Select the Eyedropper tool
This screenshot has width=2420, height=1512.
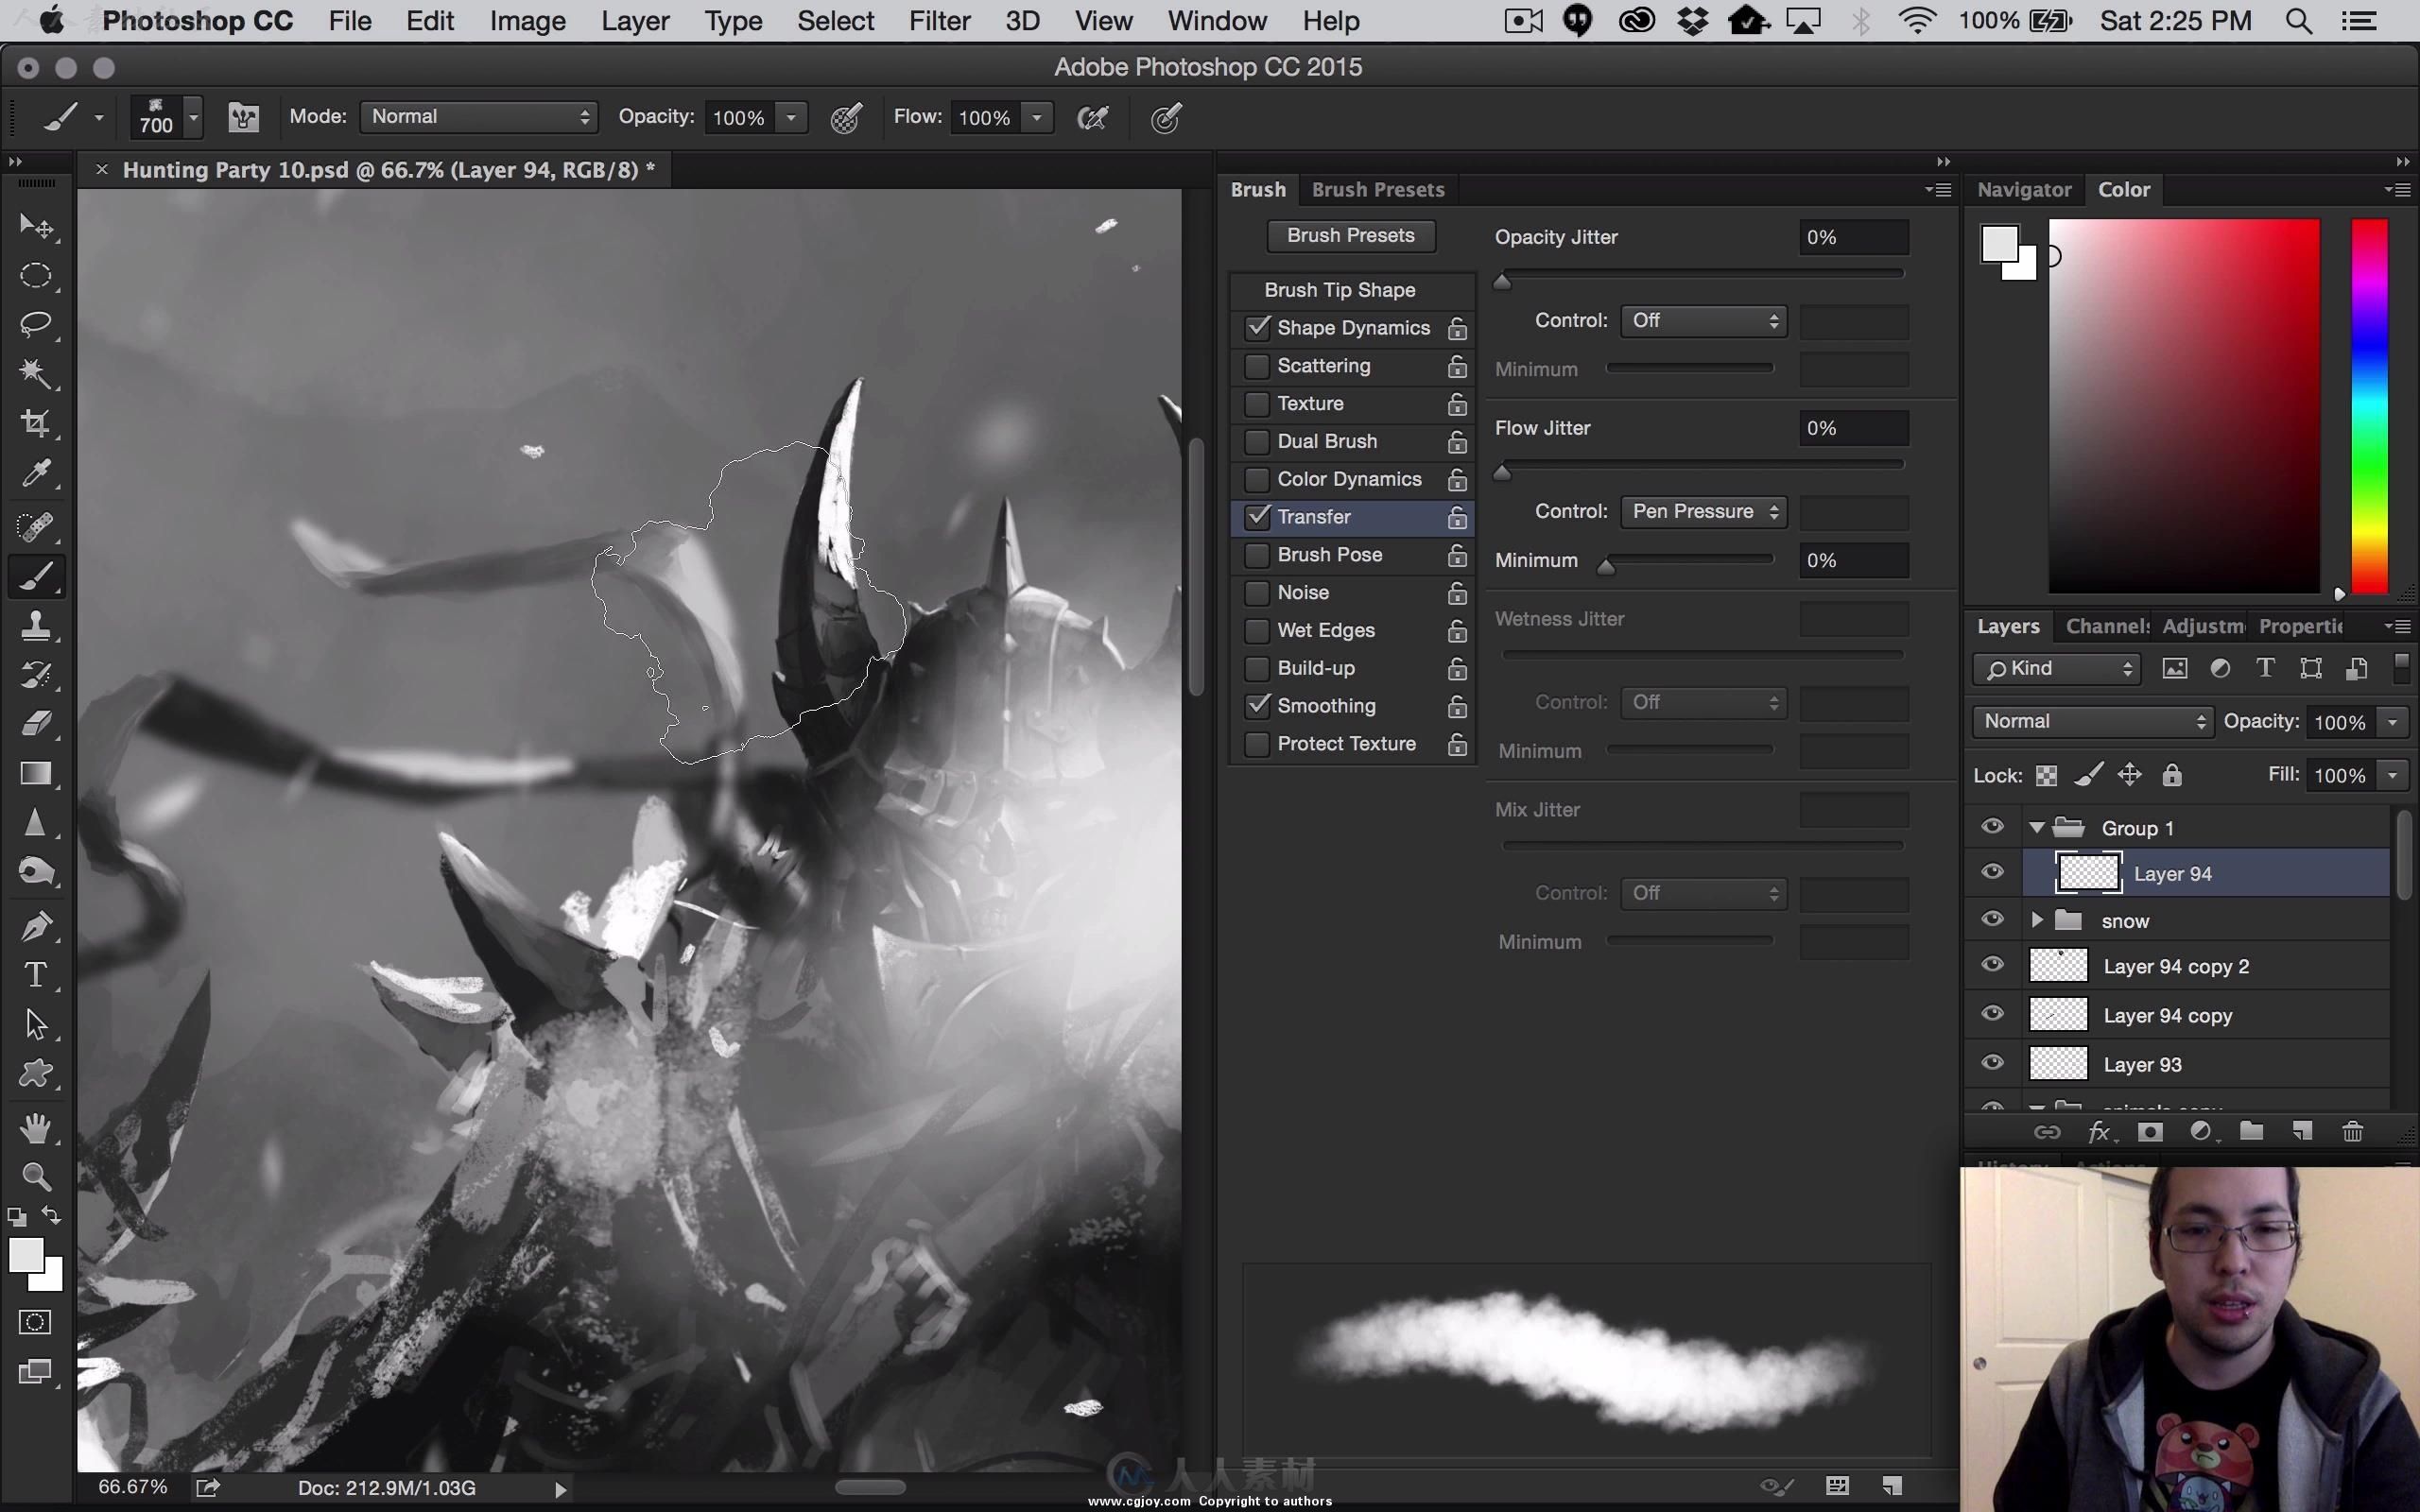(36, 473)
